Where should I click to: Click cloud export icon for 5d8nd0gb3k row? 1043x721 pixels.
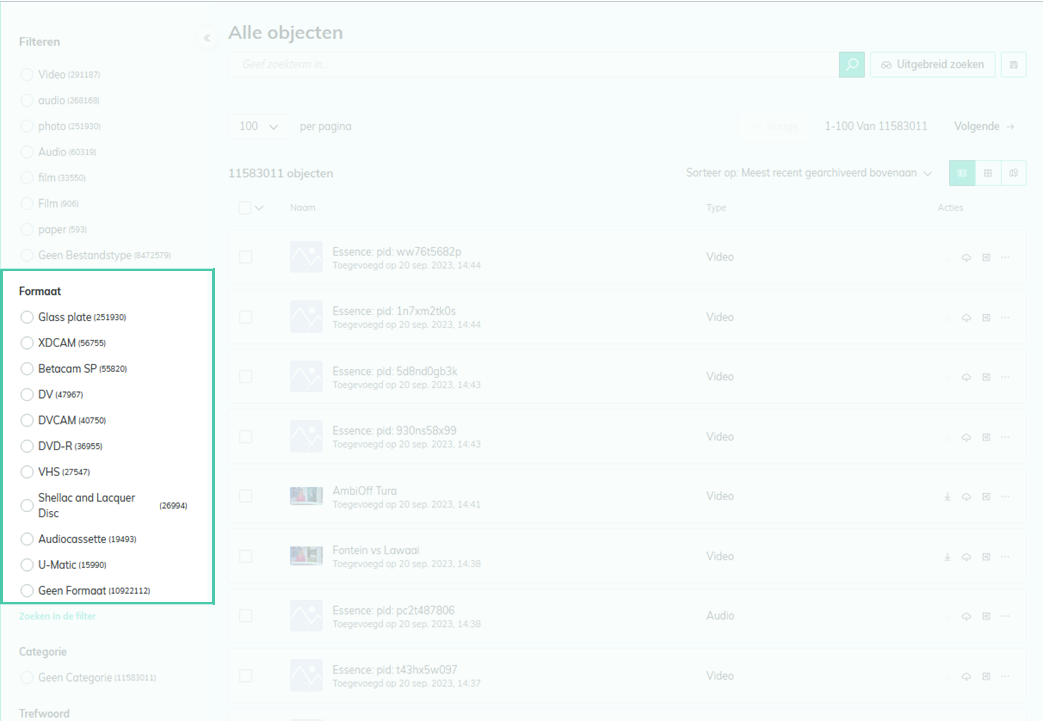click(x=967, y=377)
